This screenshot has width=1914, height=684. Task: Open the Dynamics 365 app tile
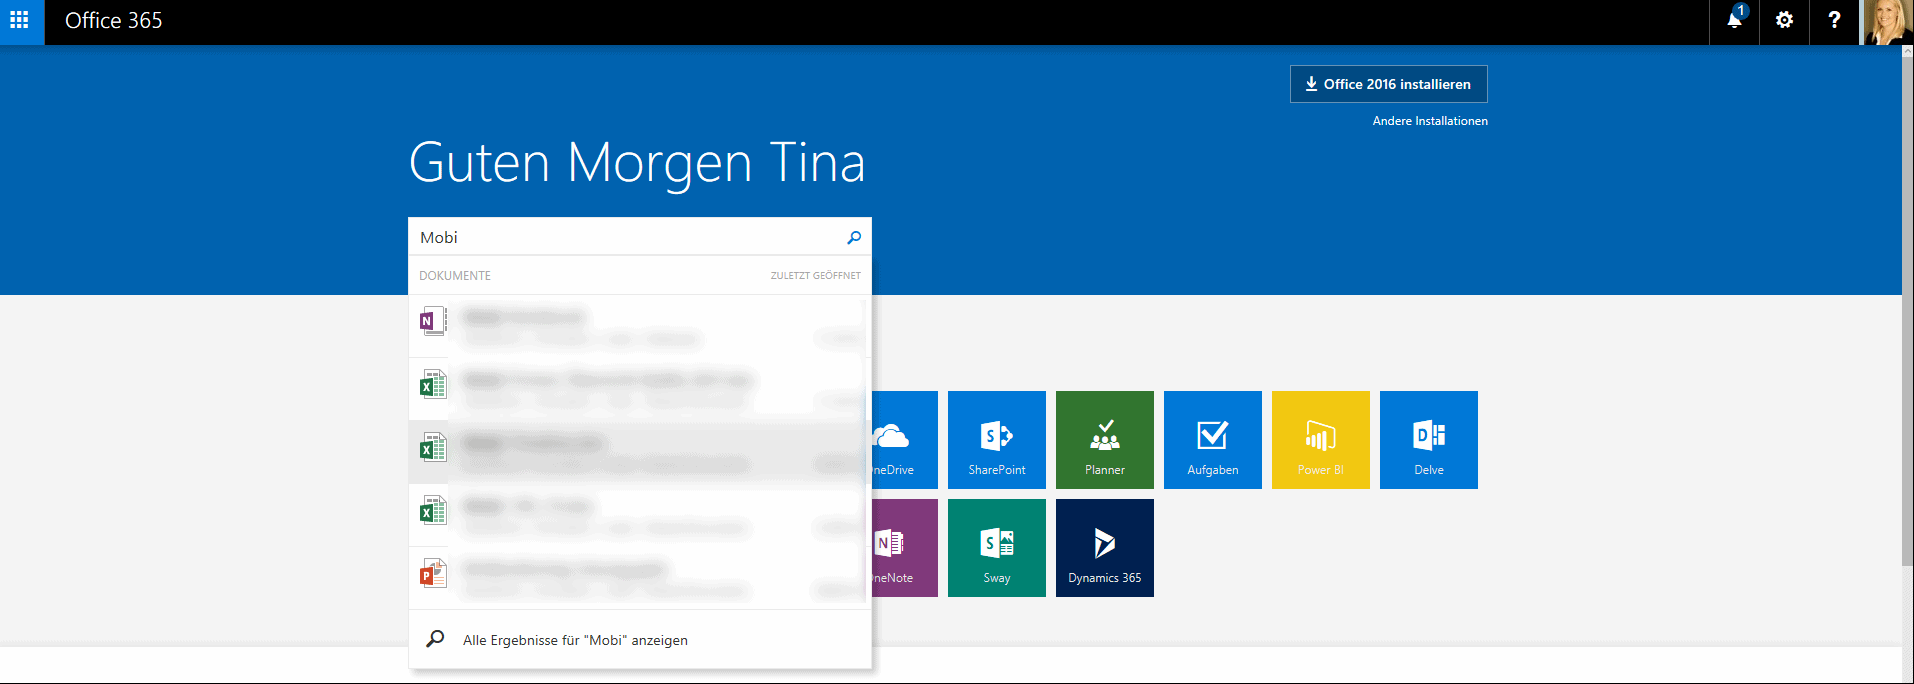(1105, 548)
